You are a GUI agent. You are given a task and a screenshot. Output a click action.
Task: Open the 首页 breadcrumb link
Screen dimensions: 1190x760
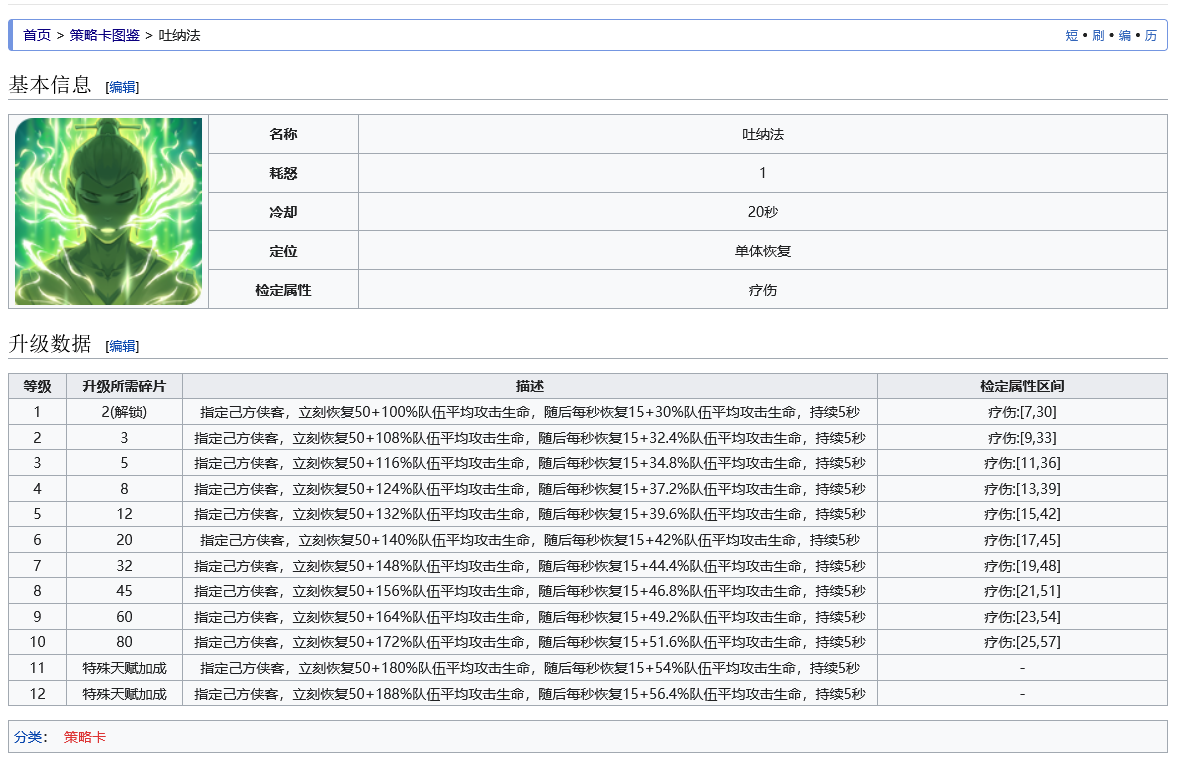37,35
